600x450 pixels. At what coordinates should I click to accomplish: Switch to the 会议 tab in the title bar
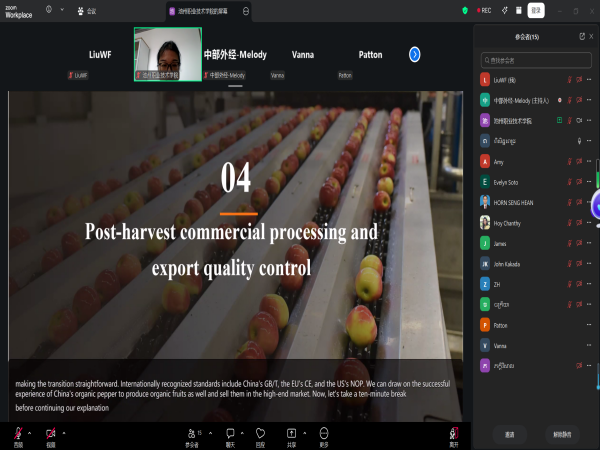[87, 11]
